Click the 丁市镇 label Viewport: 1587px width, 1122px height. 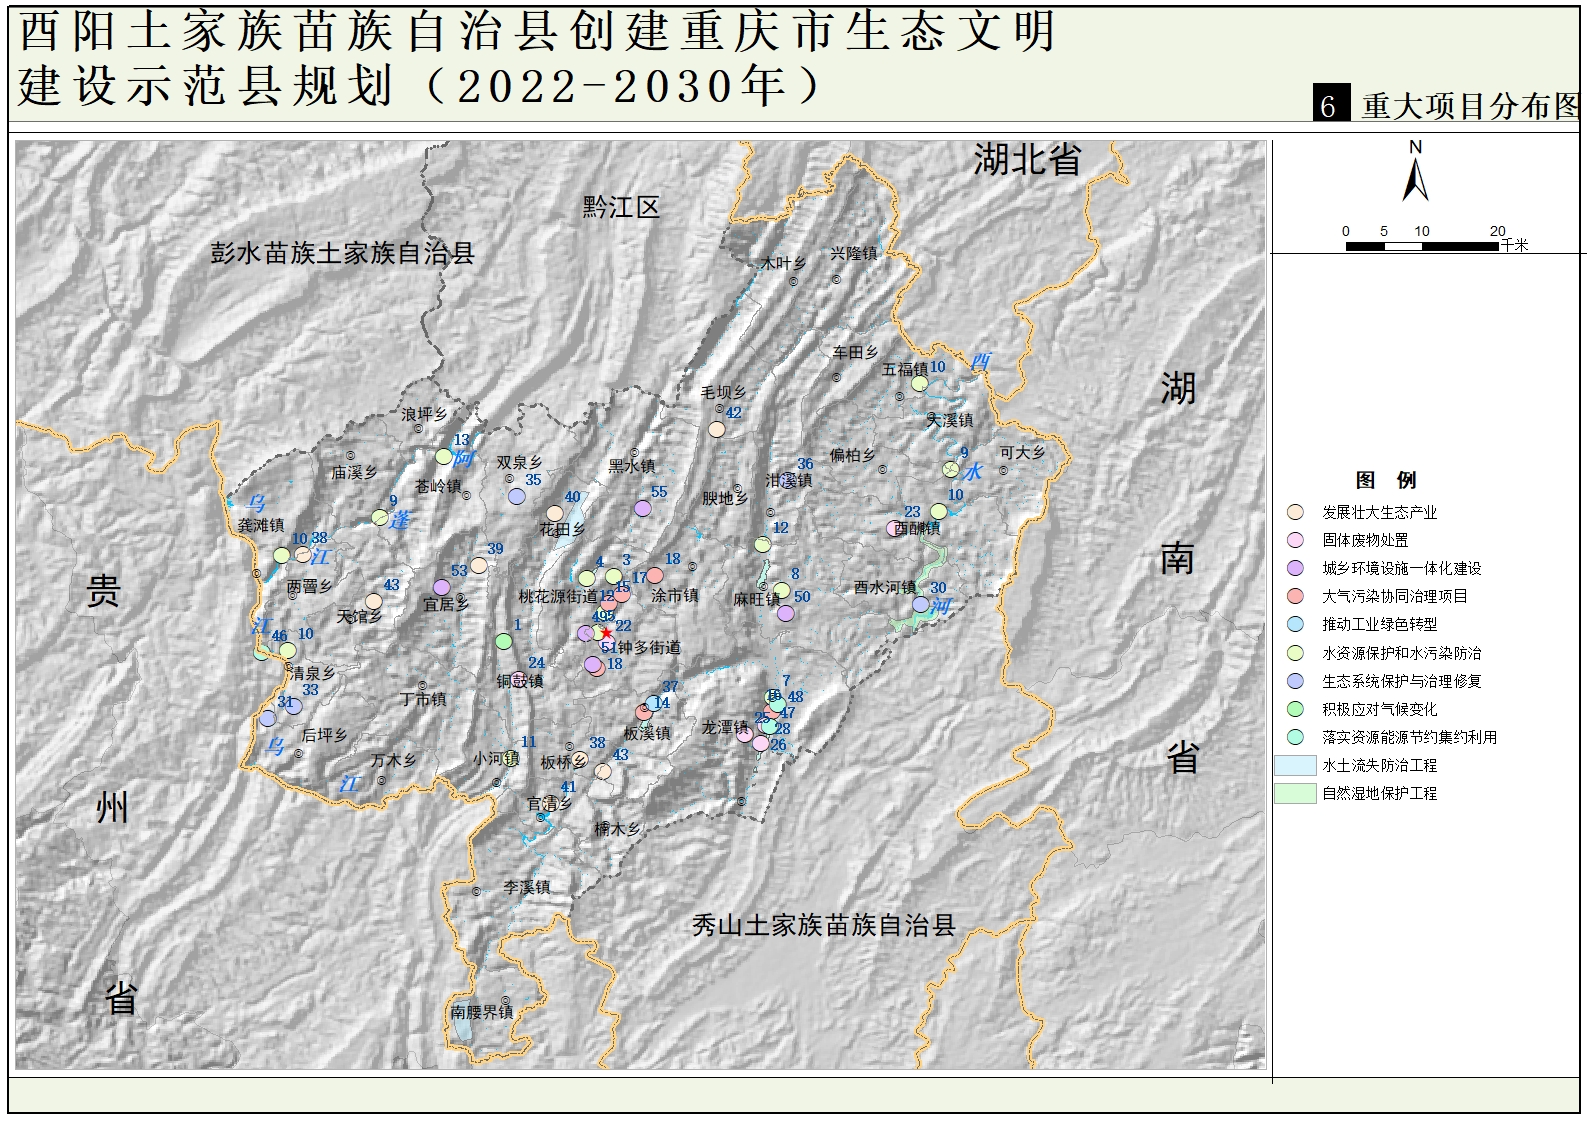[x=423, y=699]
